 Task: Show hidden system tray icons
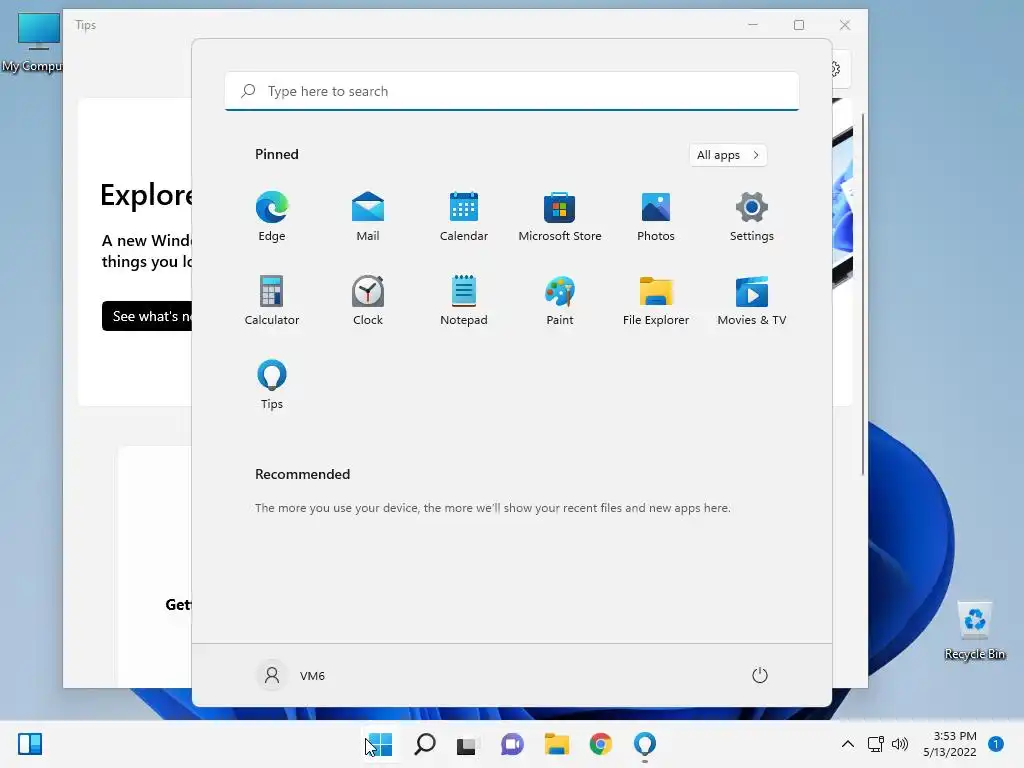pyautogui.click(x=848, y=744)
